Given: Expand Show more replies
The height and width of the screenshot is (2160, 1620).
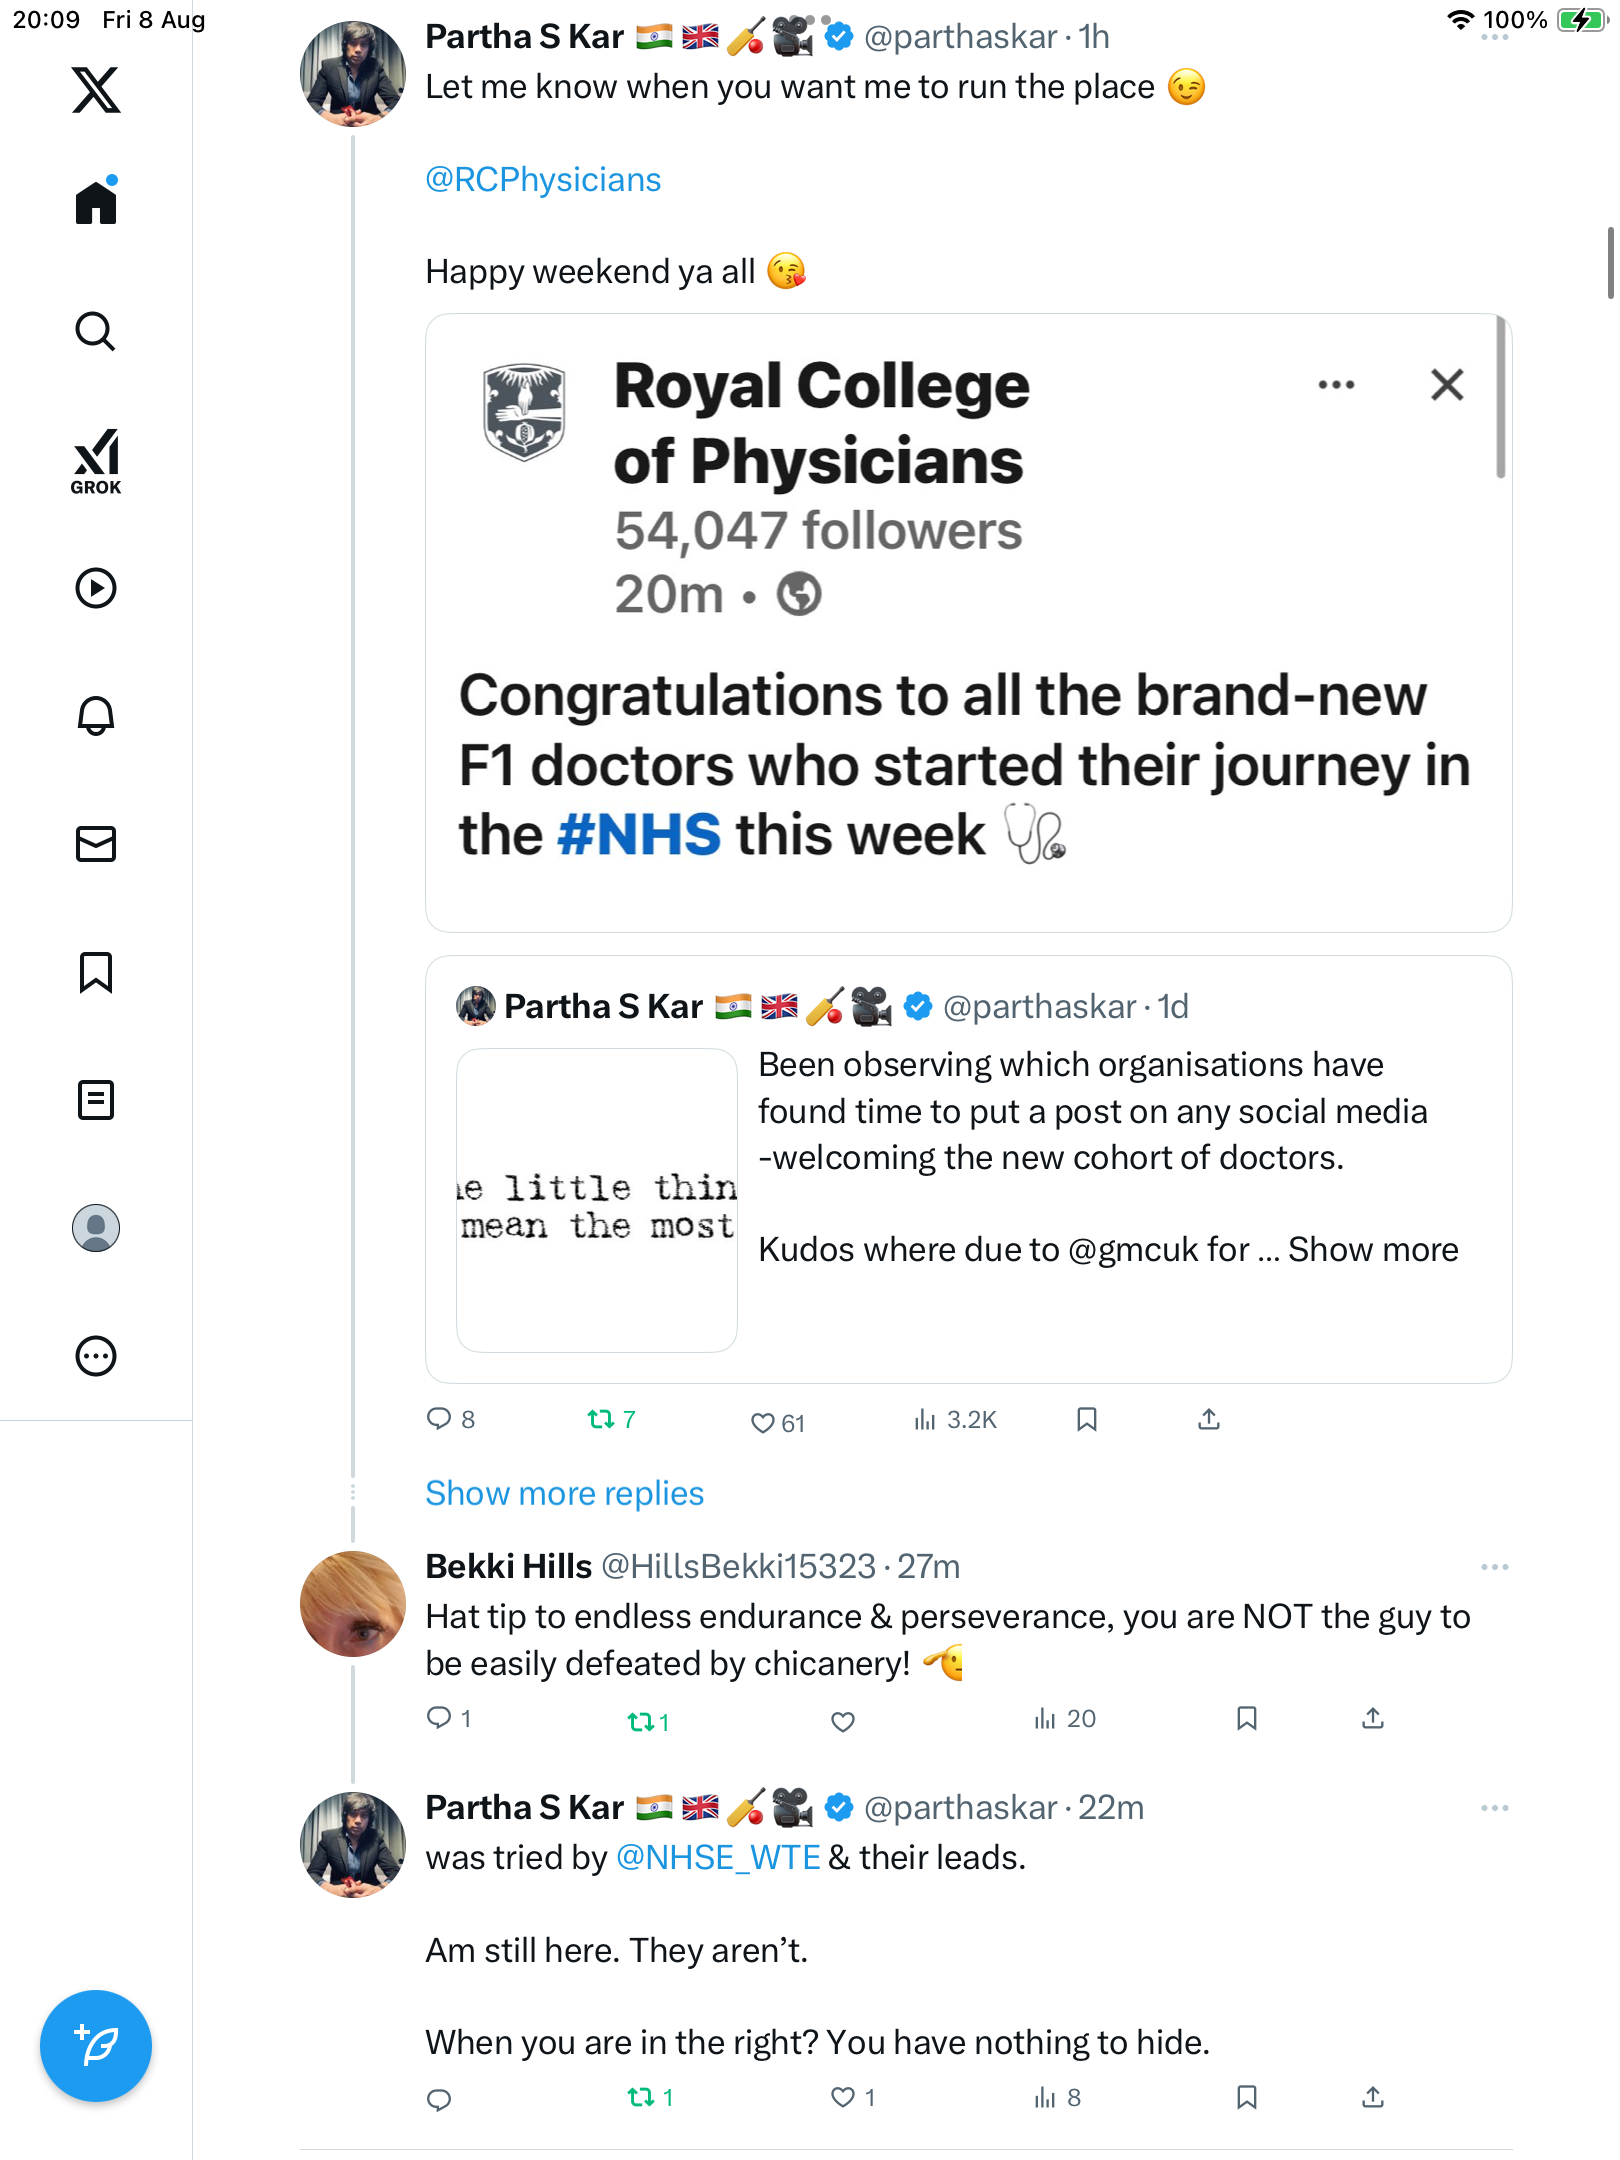Looking at the screenshot, I should 564,1493.
